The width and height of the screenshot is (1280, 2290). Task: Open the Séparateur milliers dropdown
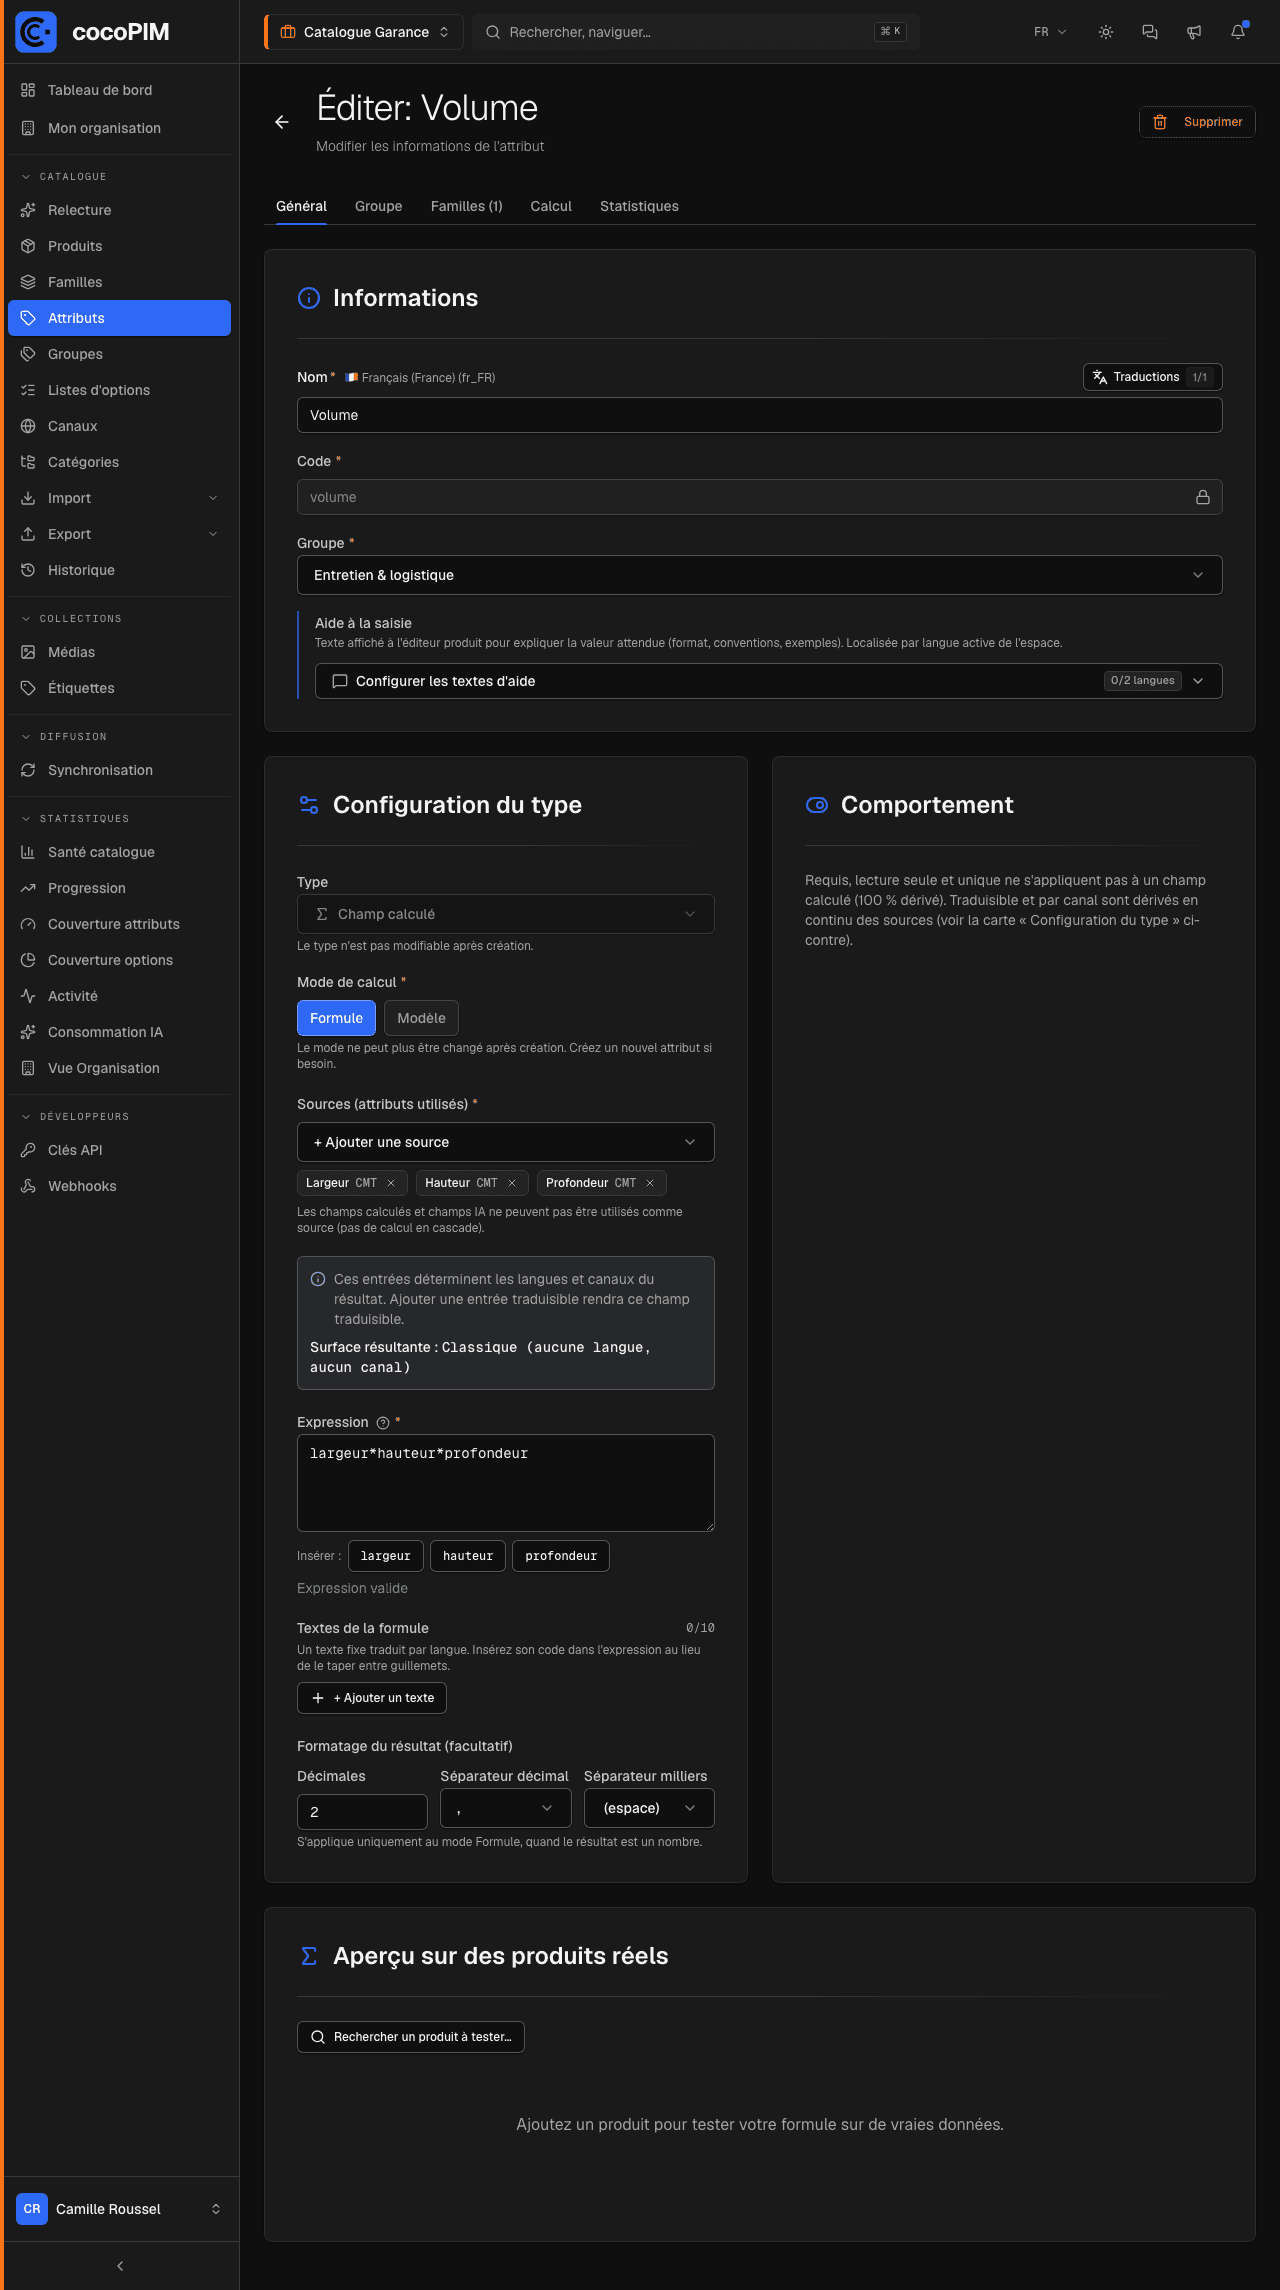649,1808
